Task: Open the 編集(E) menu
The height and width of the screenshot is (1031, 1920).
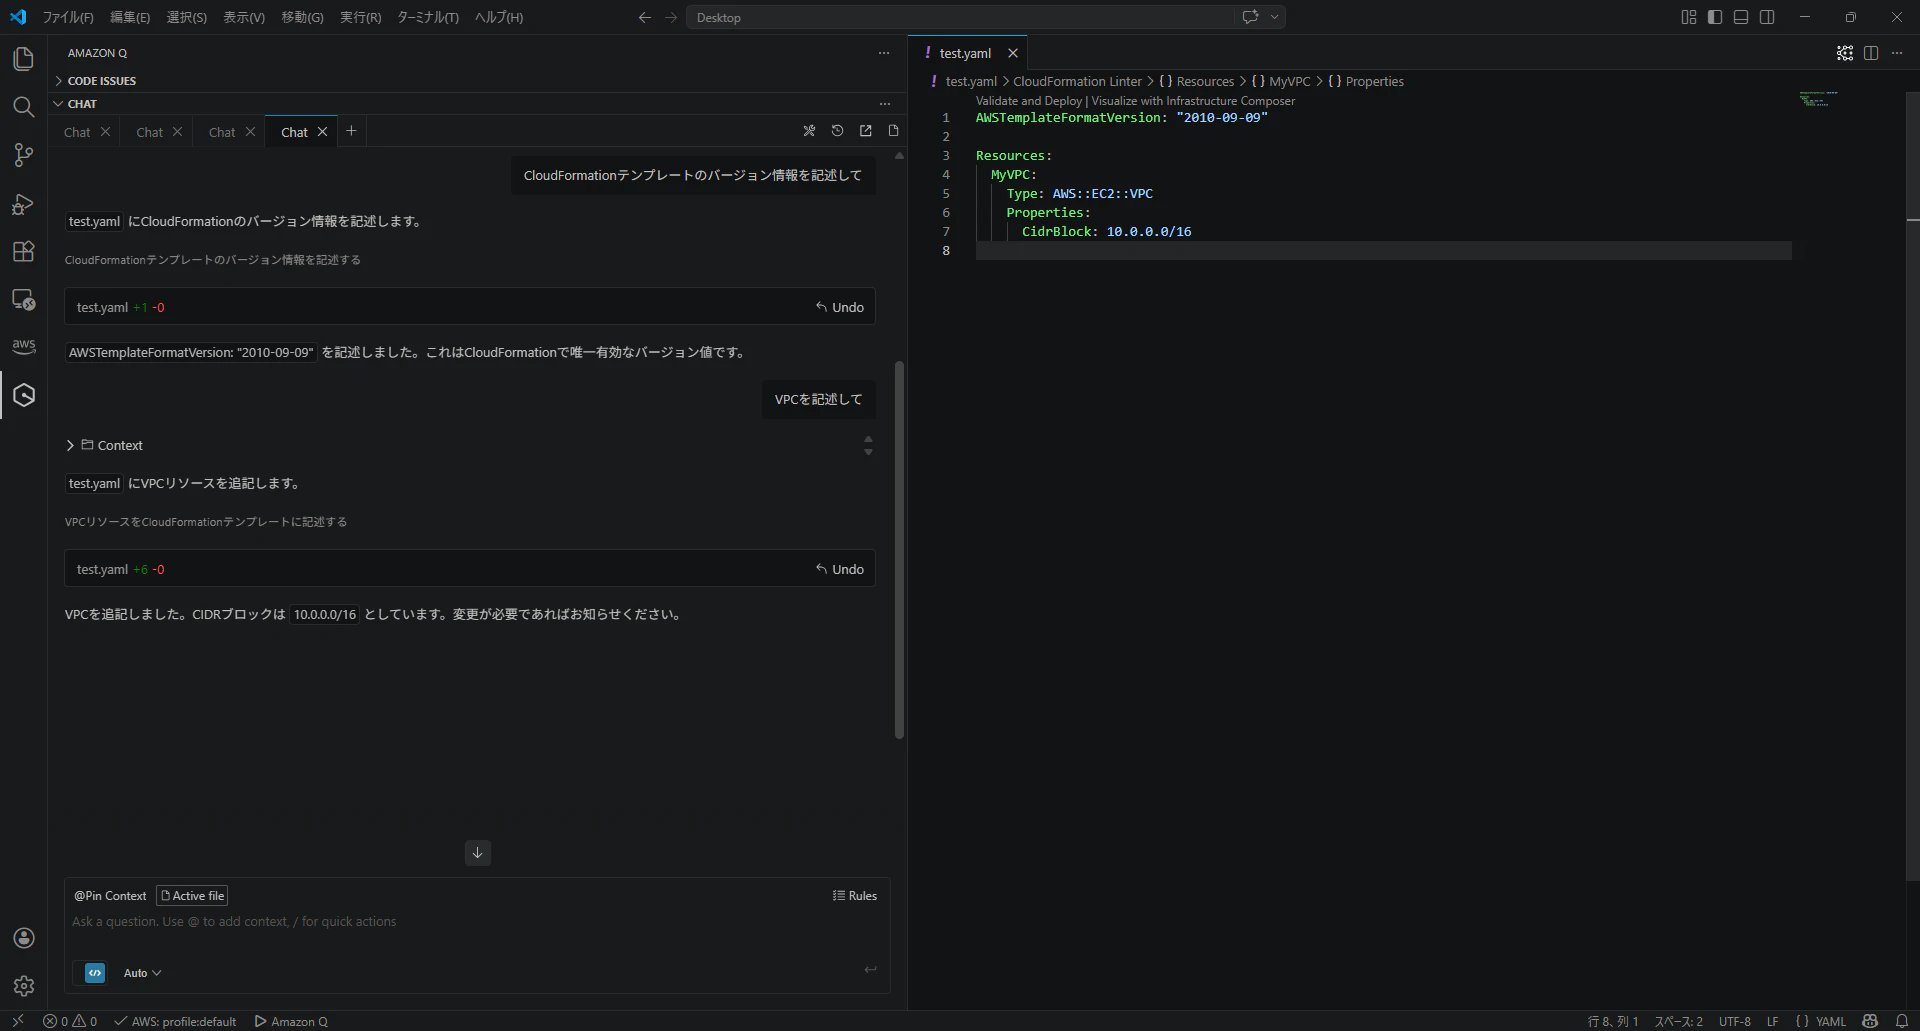Action: point(130,17)
